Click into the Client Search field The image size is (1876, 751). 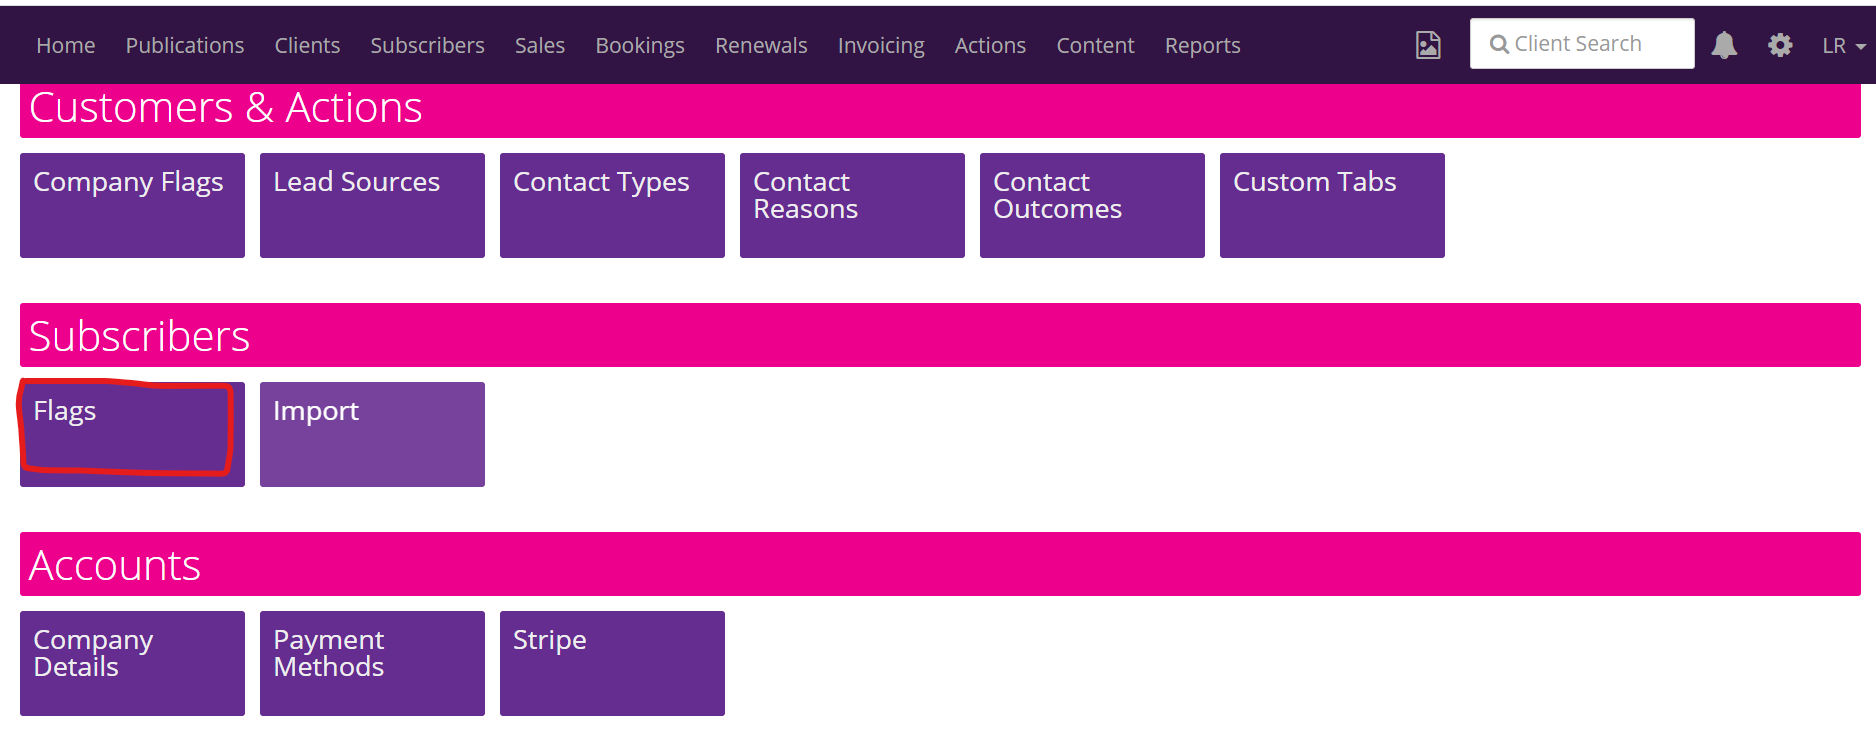1582,44
